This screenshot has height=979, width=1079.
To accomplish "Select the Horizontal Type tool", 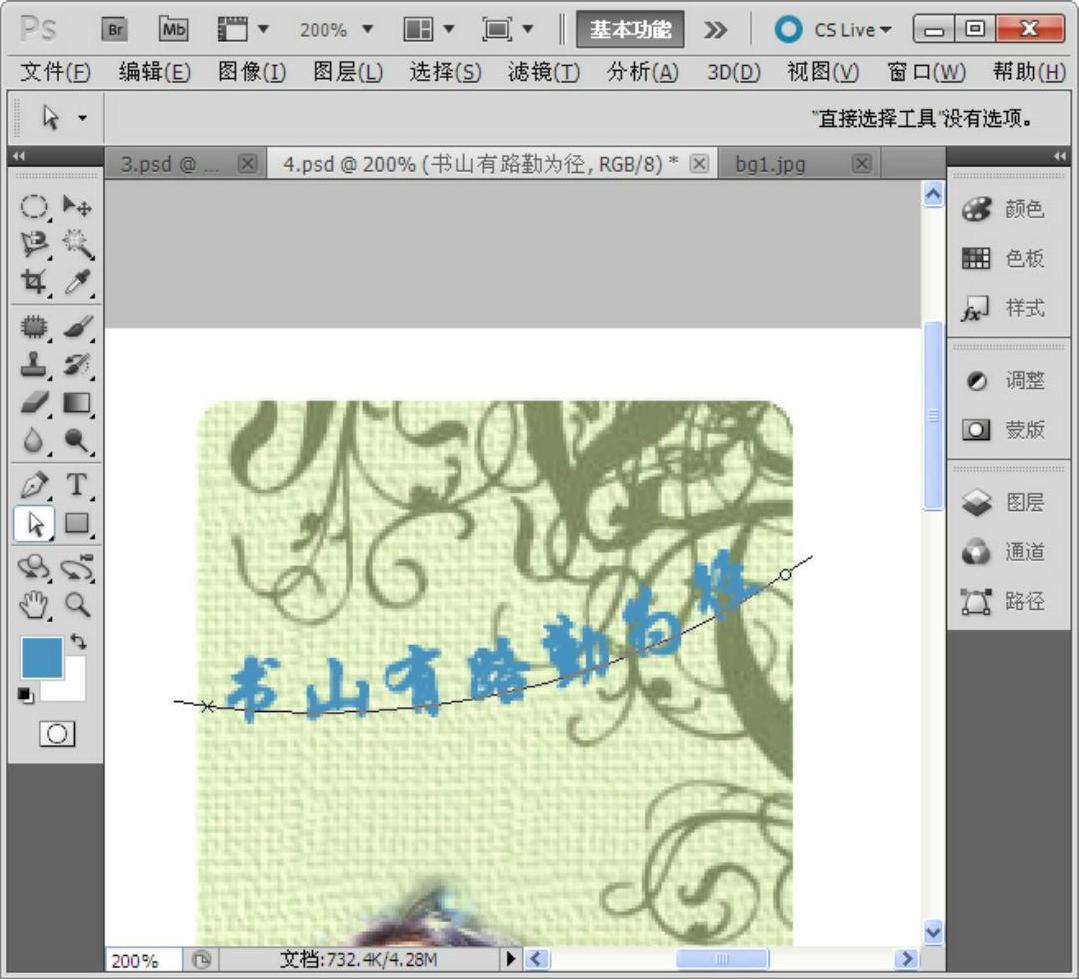I will (77, 486).
